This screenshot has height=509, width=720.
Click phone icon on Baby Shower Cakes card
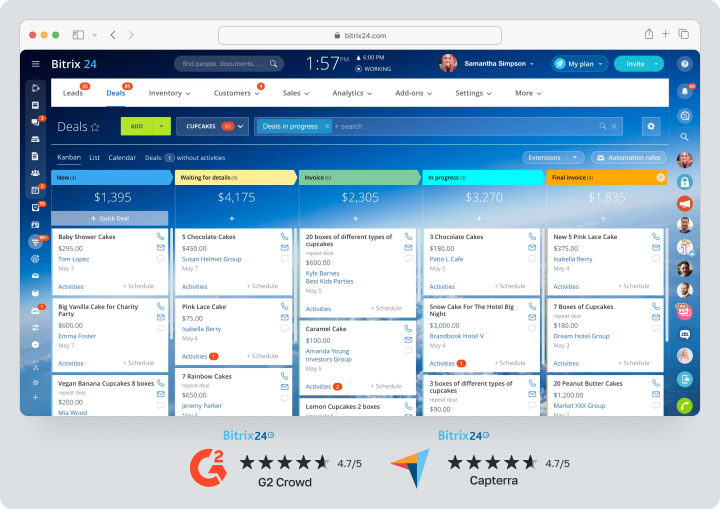(161, 237)
